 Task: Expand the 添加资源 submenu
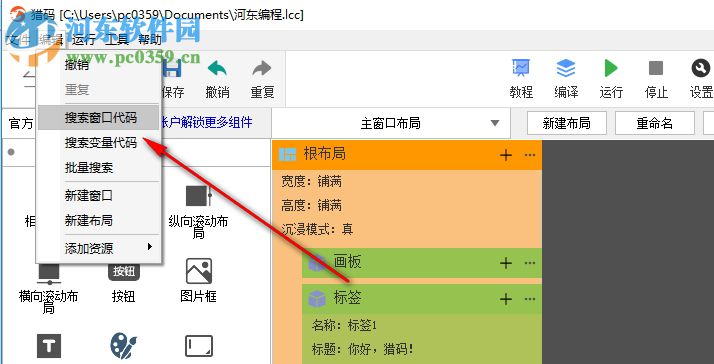(99, 249)
